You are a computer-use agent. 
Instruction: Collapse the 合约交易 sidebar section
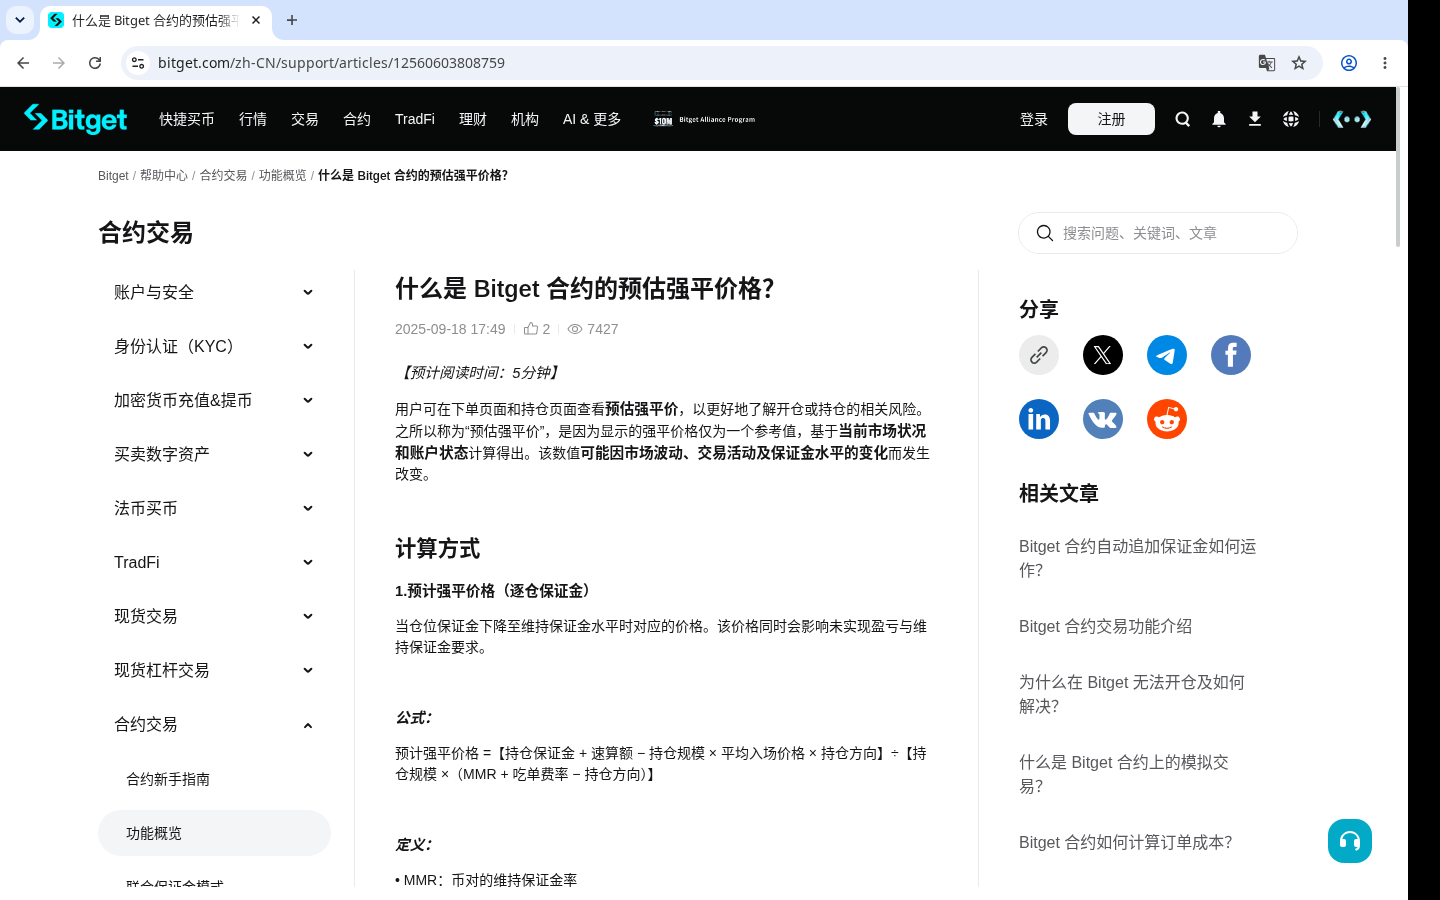(214, 724)
